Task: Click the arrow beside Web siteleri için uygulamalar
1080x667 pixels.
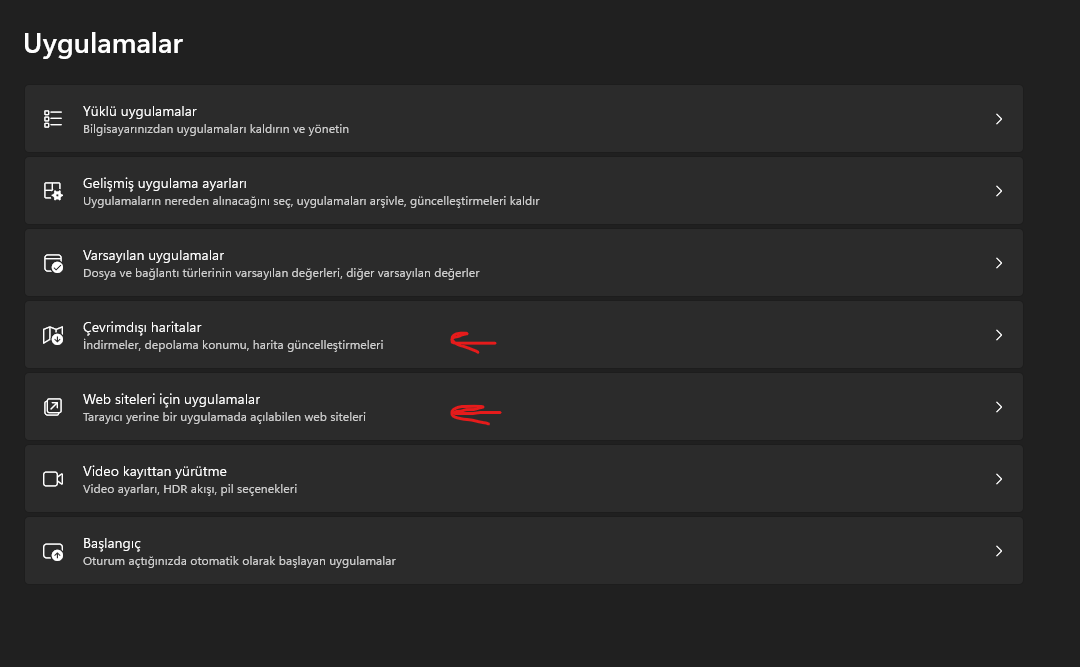Action: click(x=998, y=407)
